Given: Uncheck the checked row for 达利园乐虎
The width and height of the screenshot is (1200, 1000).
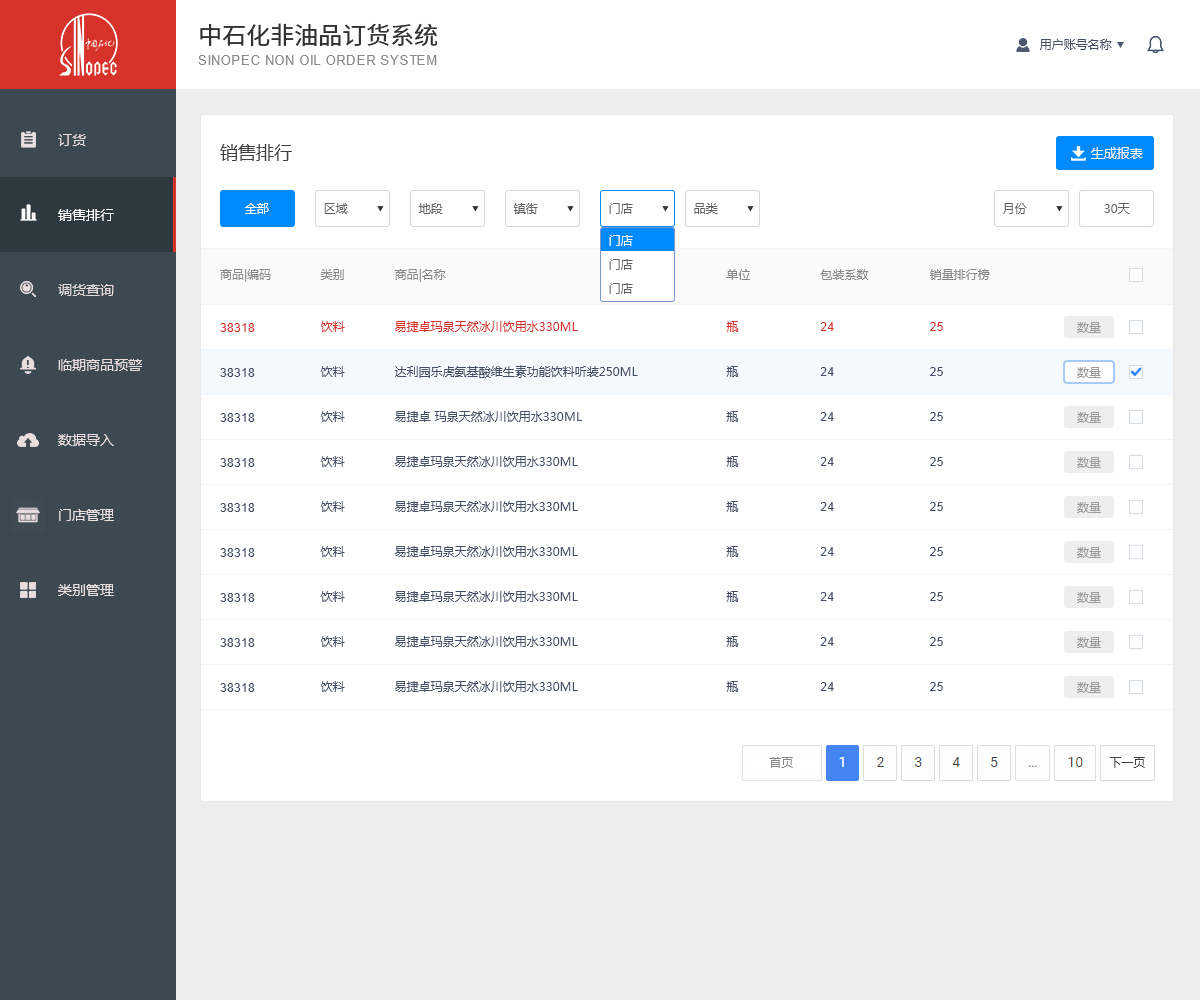Looking at the screenshot, I should (1136, 372).
